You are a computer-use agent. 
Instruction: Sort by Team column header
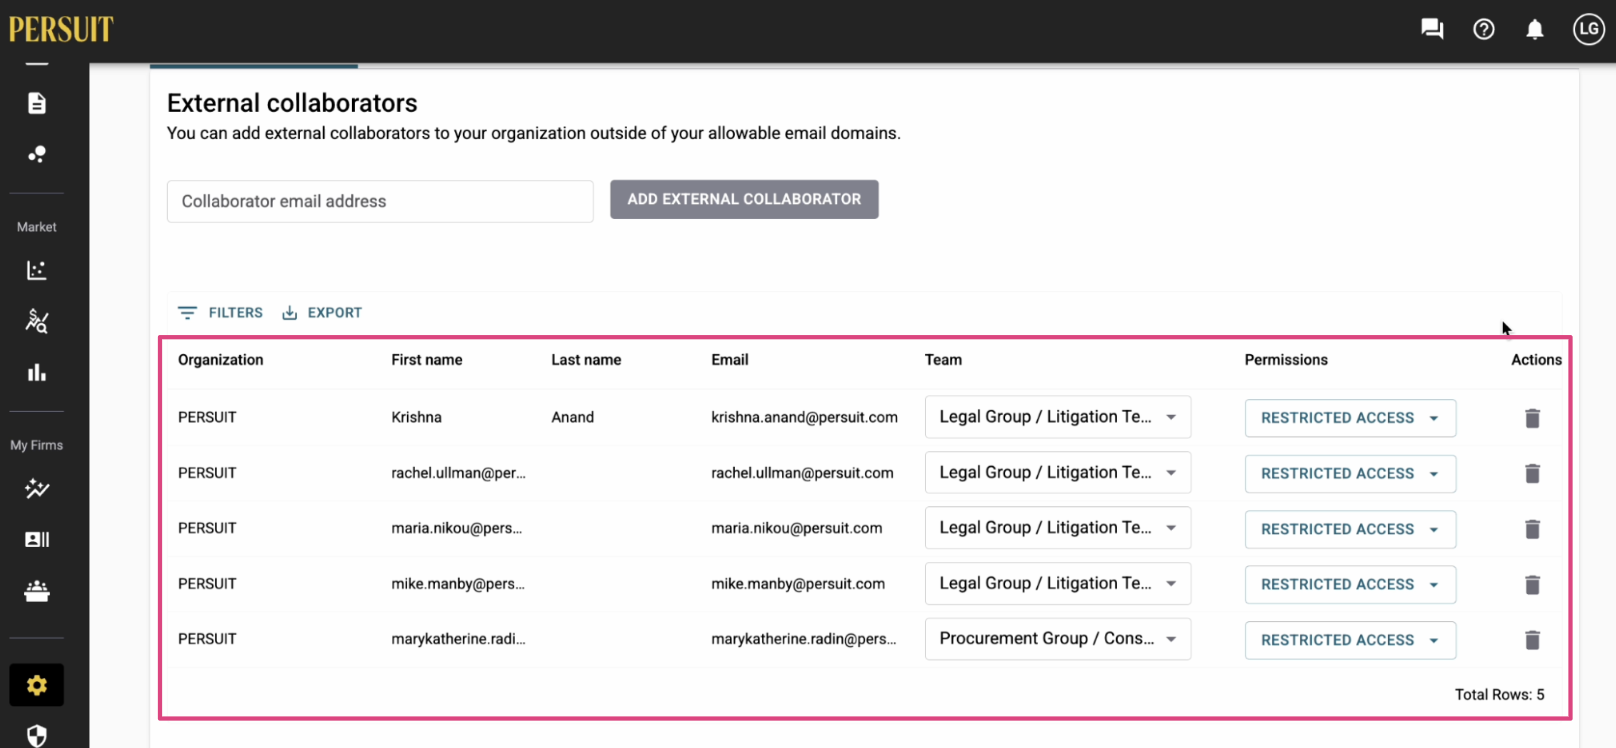[x=943, y=360]
